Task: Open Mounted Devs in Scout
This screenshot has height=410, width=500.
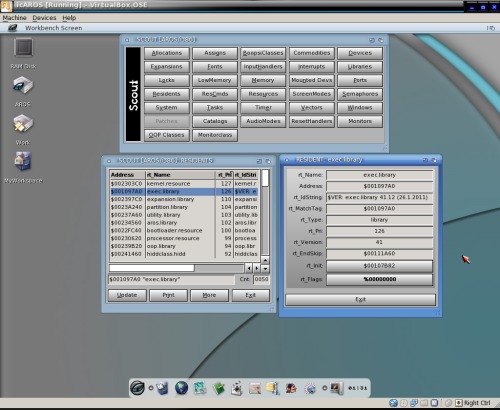Action: tap(312, 80)
